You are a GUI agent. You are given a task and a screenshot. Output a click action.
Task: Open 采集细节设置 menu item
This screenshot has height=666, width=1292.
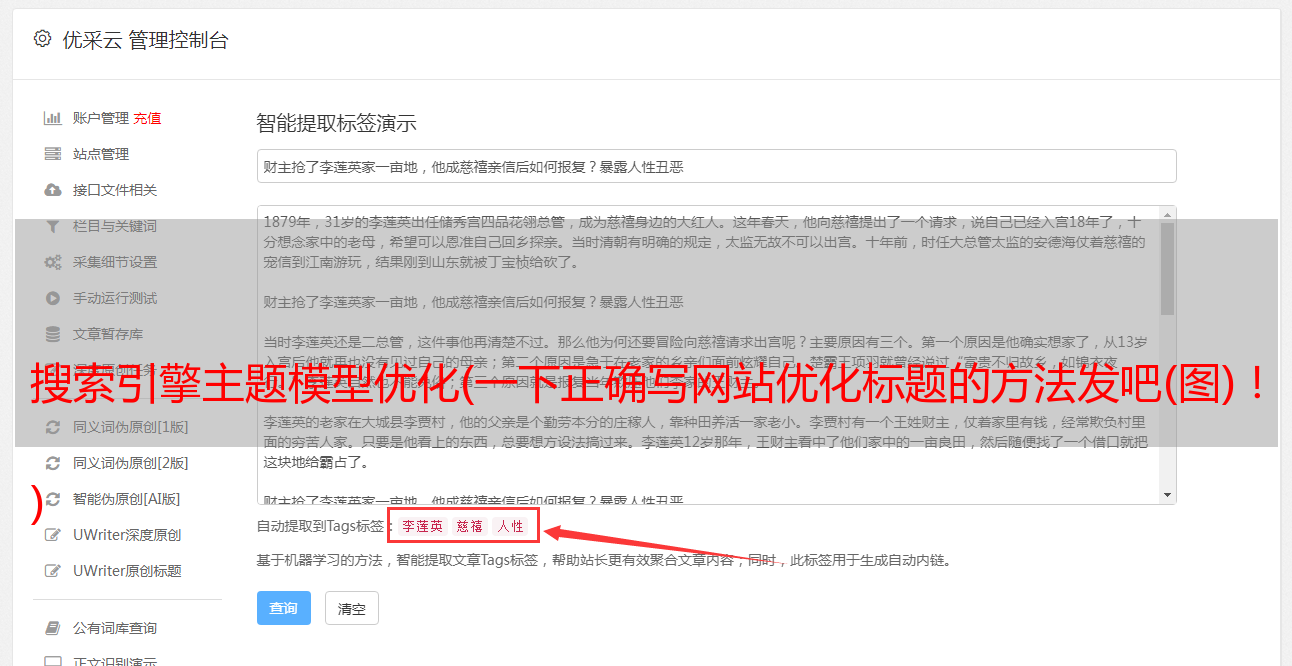[114, 262]
